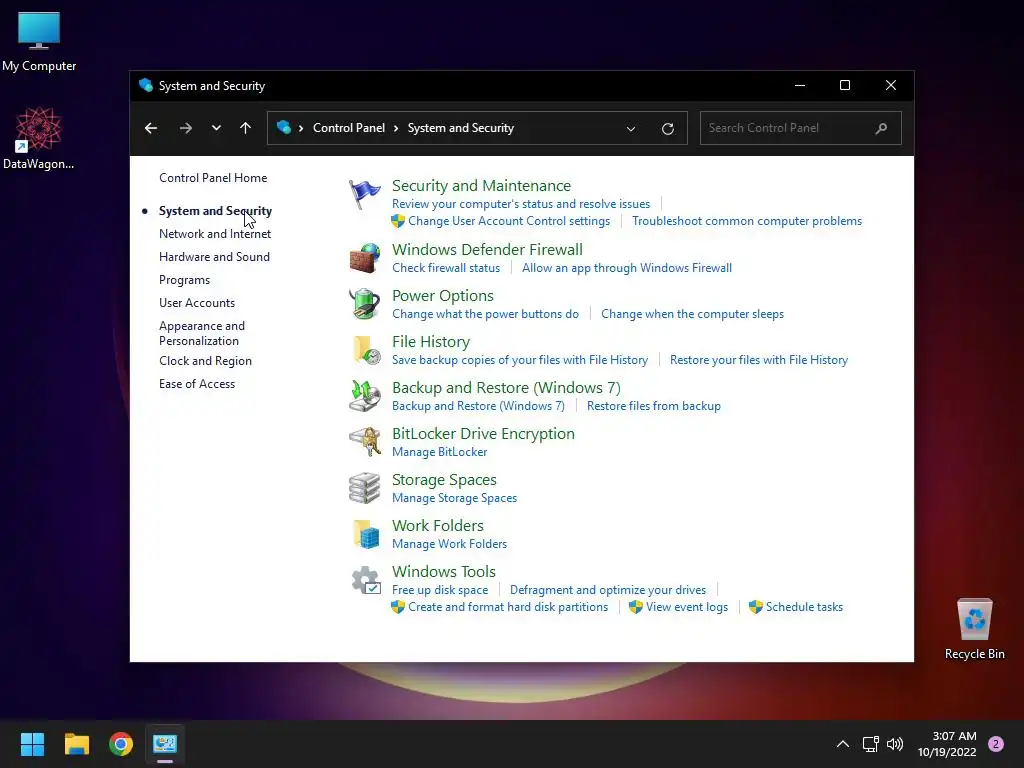The height and width of the screenshot is (768, 1024).
Task: Click the Backup and Restore drive icon
Action: [x=364, y=396]
